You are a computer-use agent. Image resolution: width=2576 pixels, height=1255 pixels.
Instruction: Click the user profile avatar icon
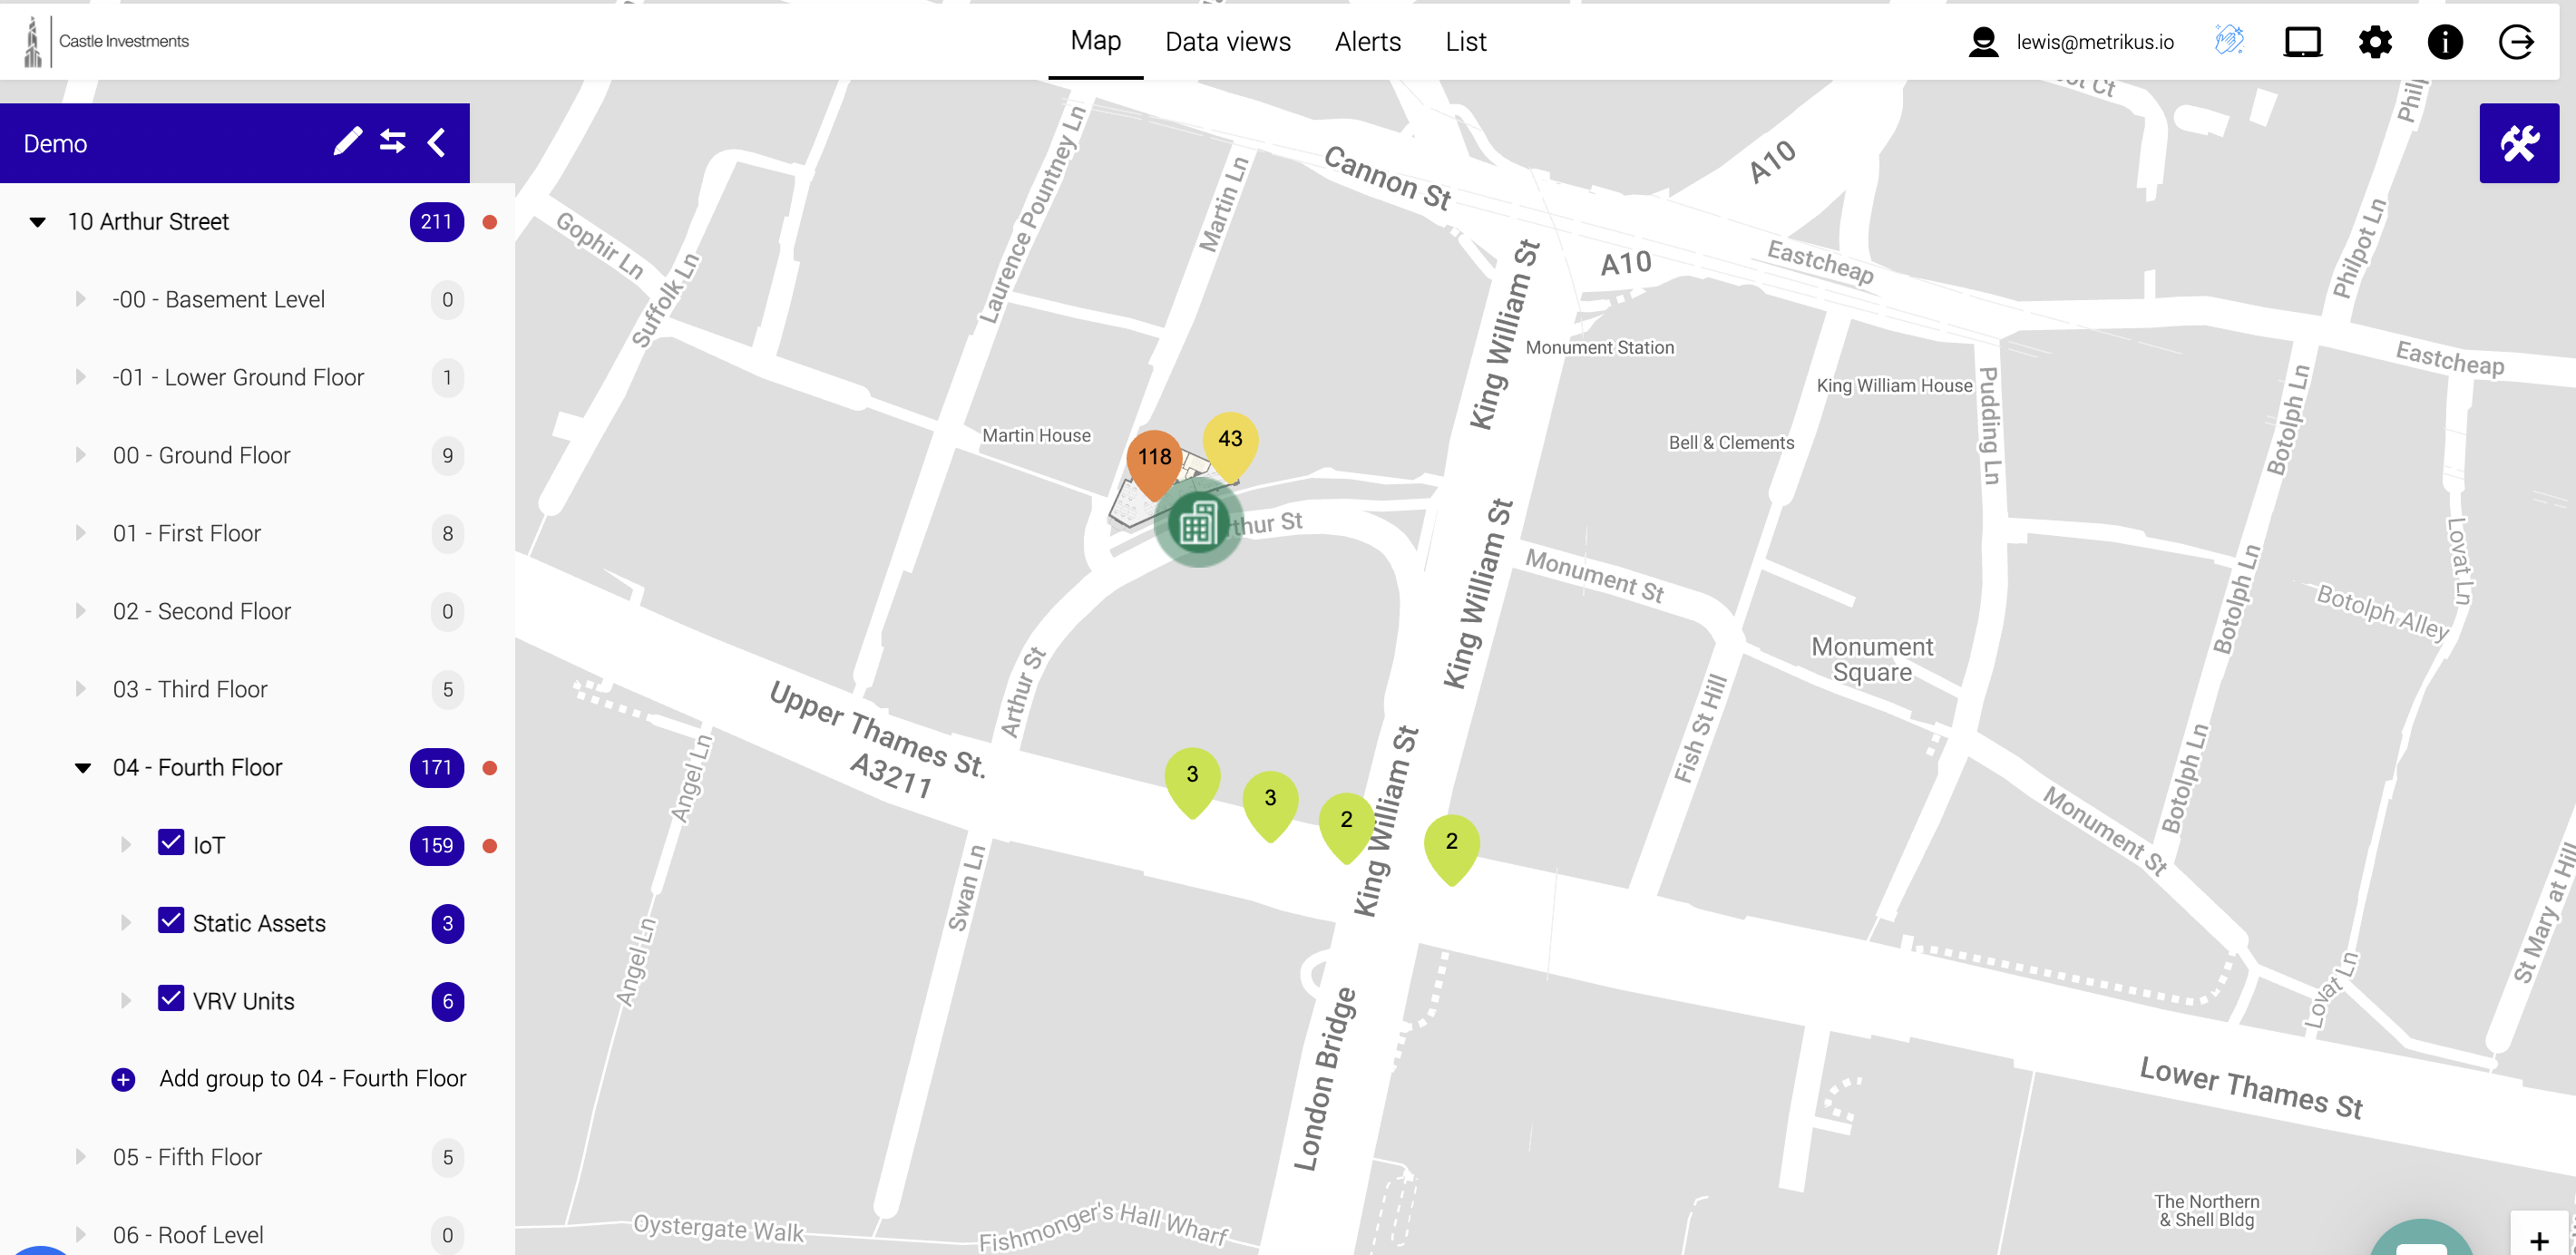click(1983, 42)
